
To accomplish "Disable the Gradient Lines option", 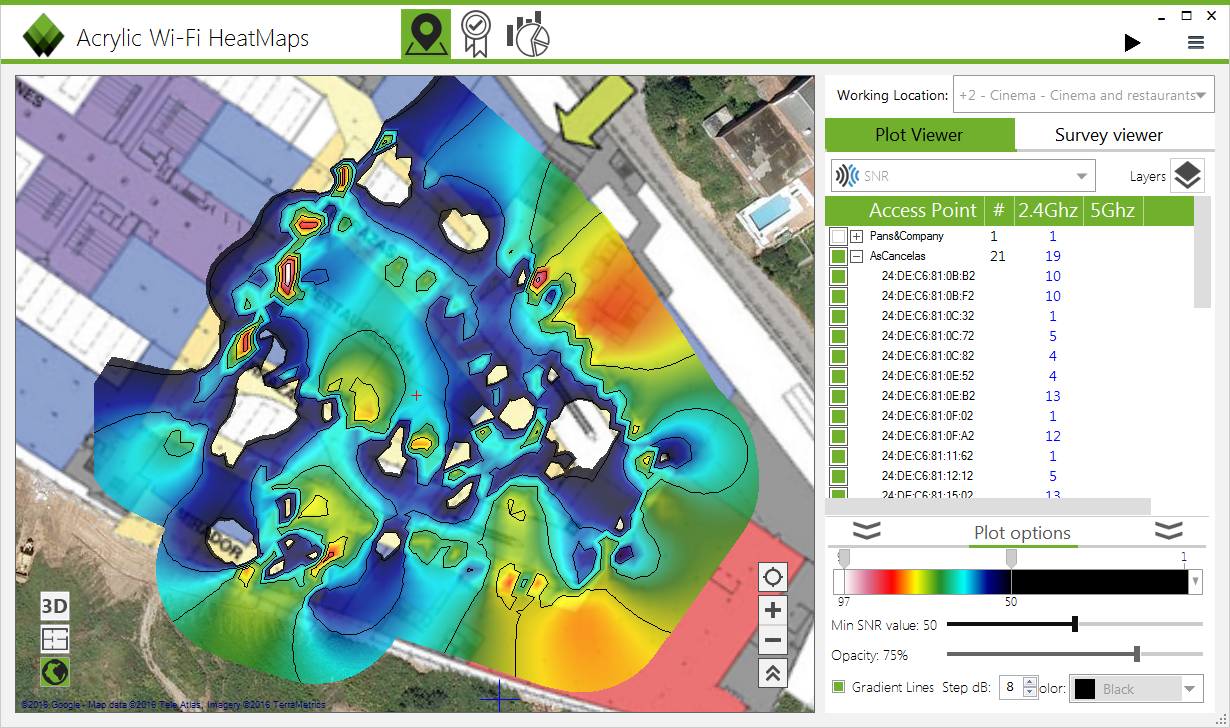I will click(838, 687).
